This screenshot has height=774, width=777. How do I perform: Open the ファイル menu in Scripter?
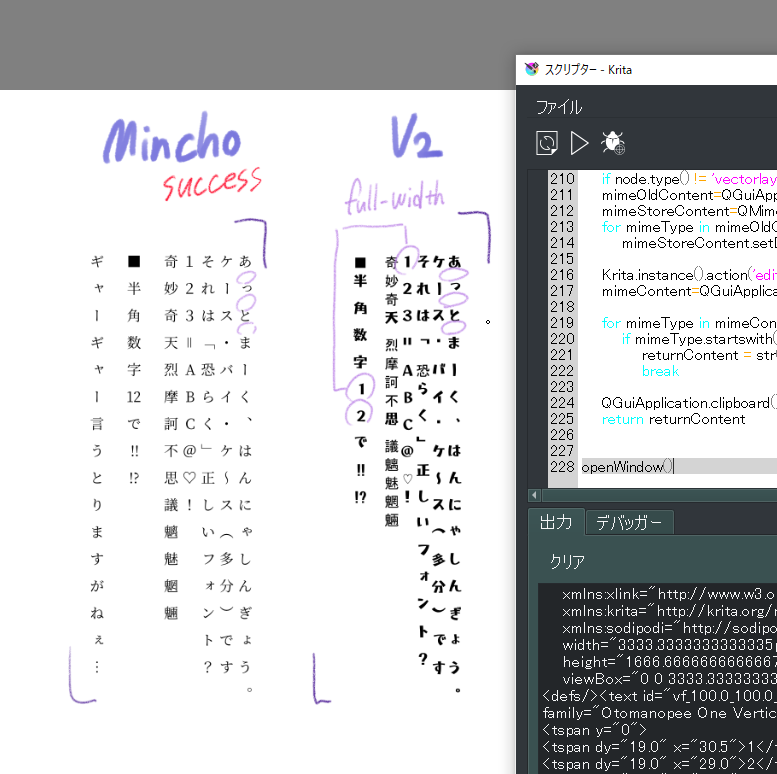pyautogui.click(x=558, y=107)
